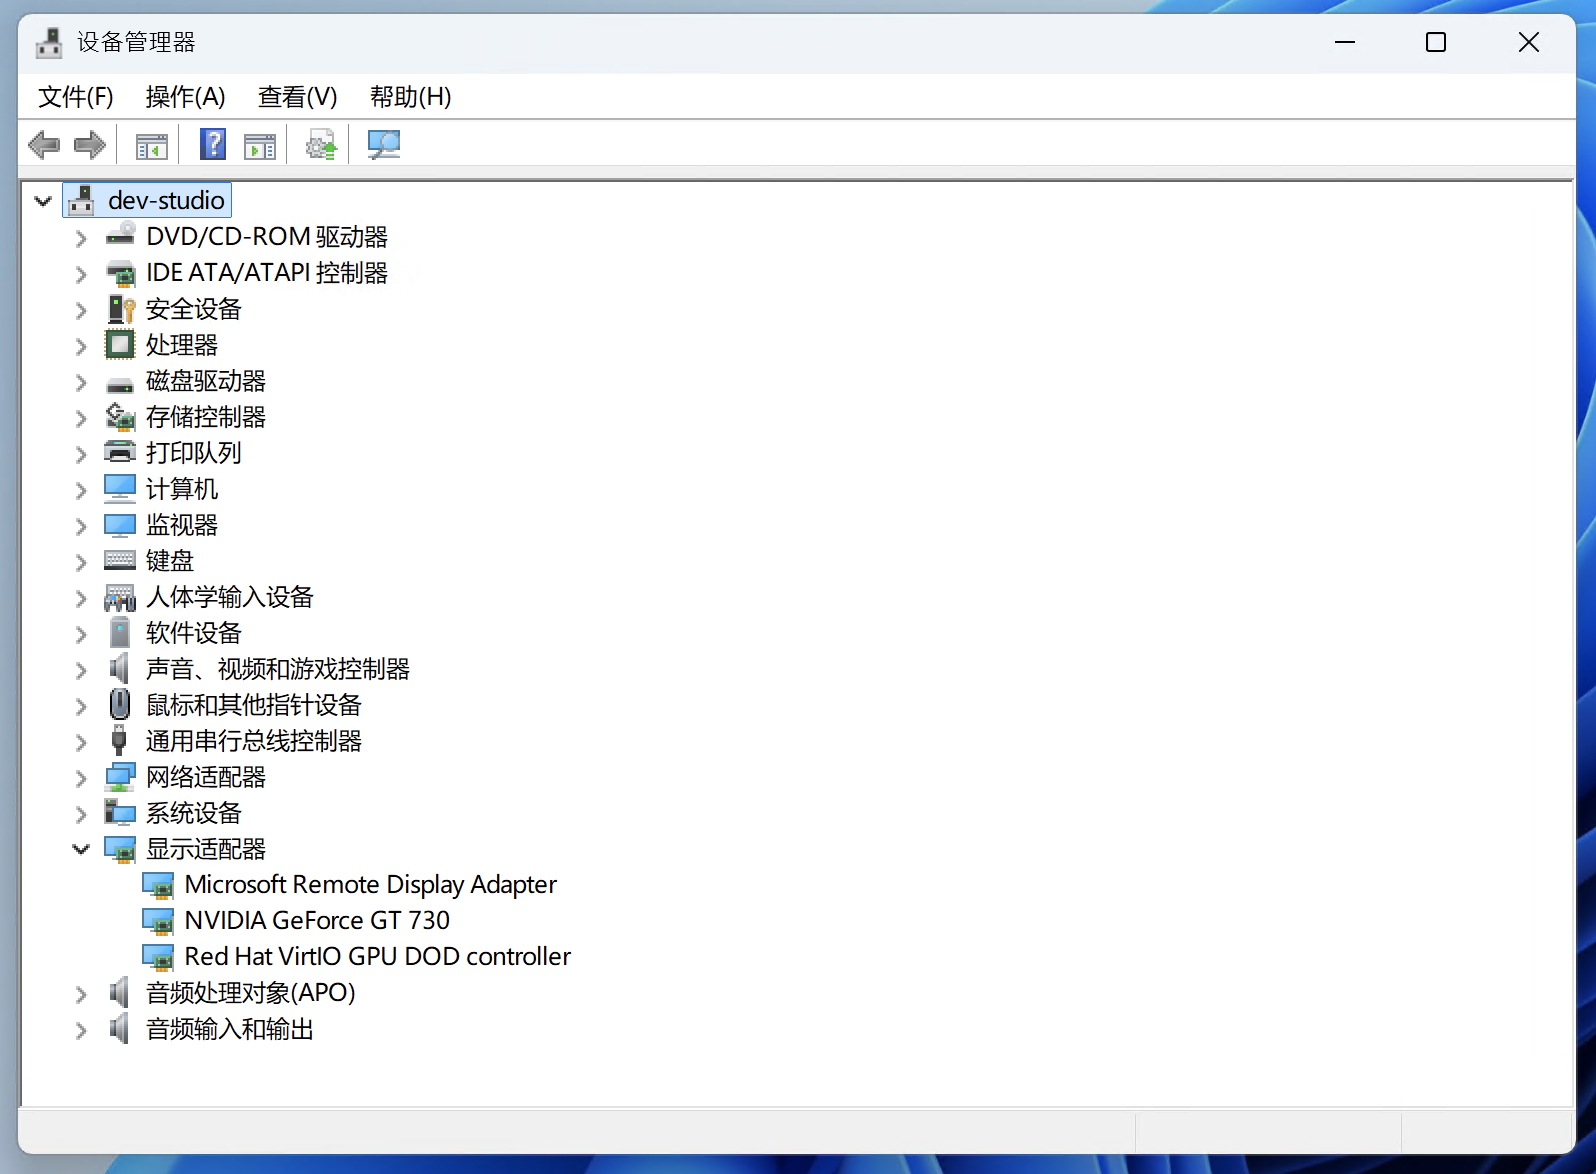Click the 打印队列 printer icon
The height and width of the screenshot is (1174, 1596).
pyautogui.click(x=120, y=452)
